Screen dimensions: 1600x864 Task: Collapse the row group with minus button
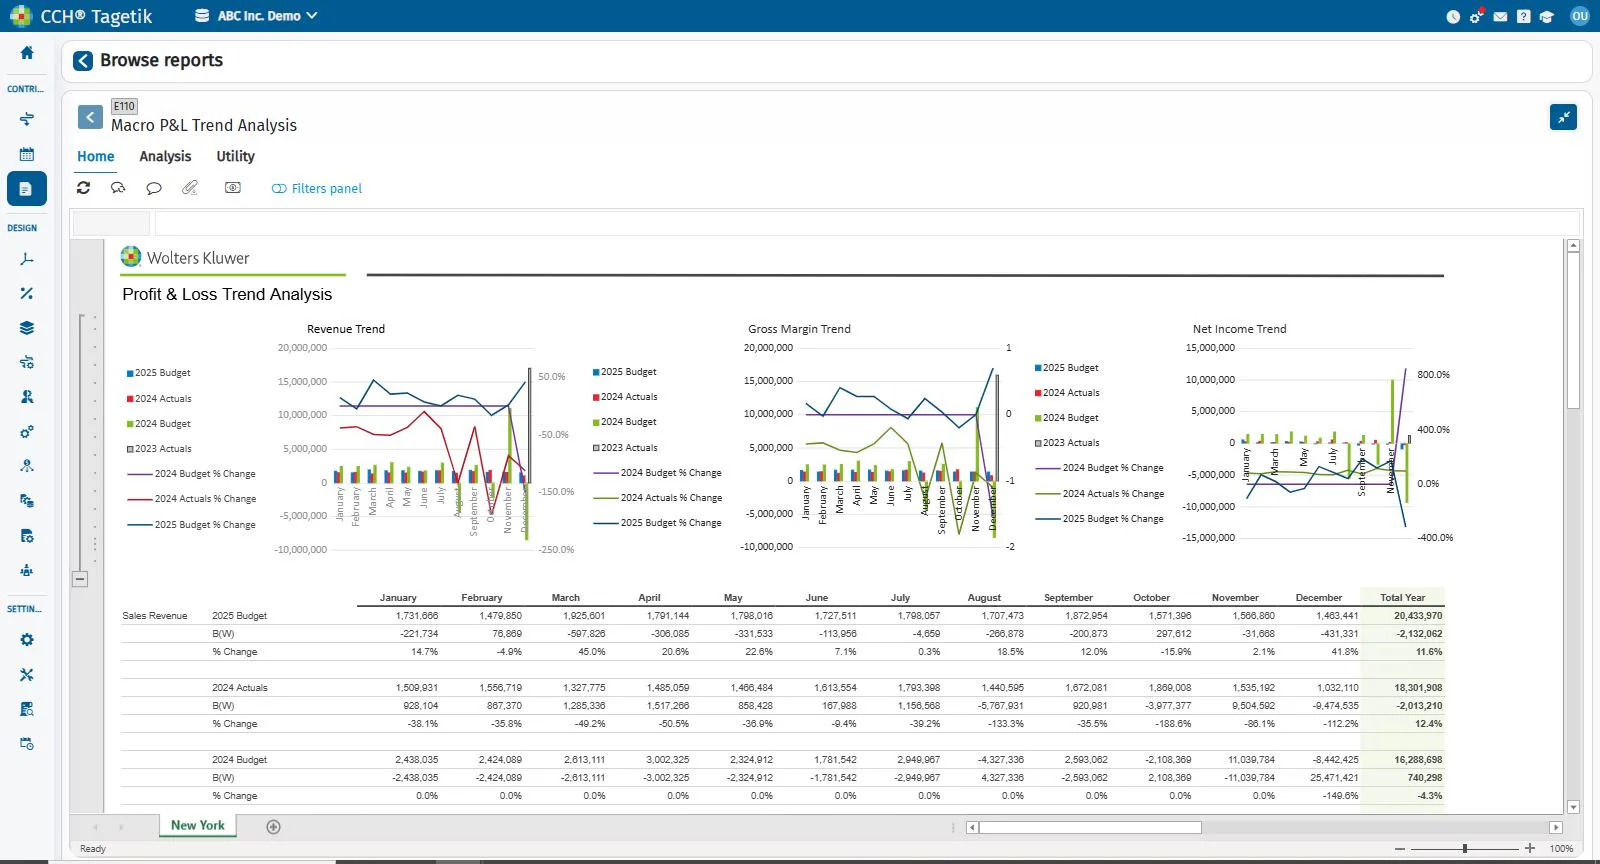(x=80, y=578)
